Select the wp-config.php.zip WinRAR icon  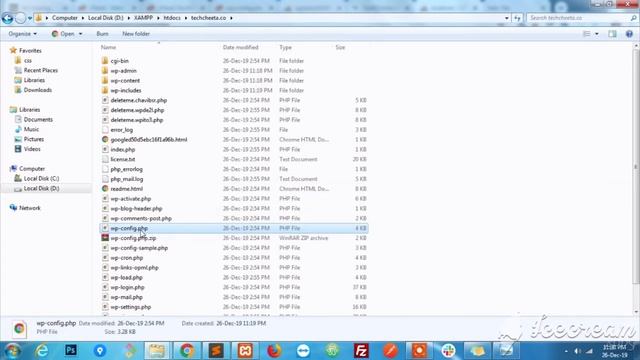click(x=105, y=238)
